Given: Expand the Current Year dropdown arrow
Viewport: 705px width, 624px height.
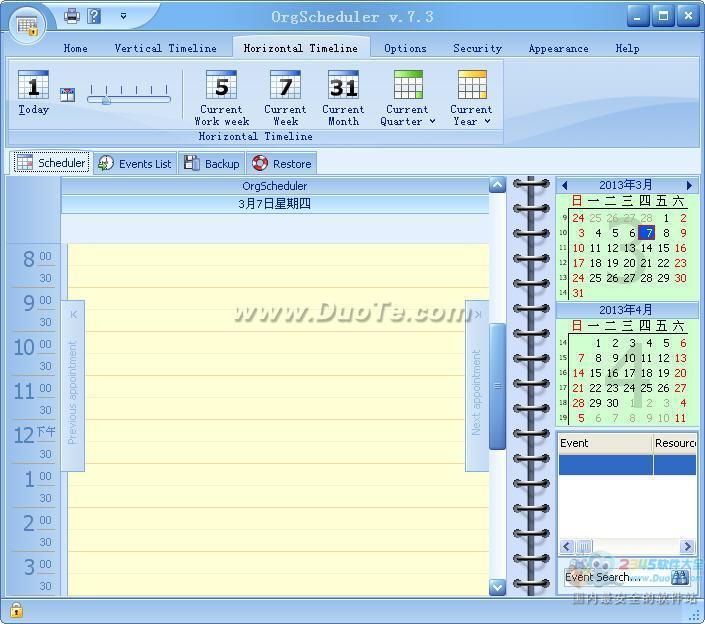Looking at the screenshot, I should click(487, 121).
